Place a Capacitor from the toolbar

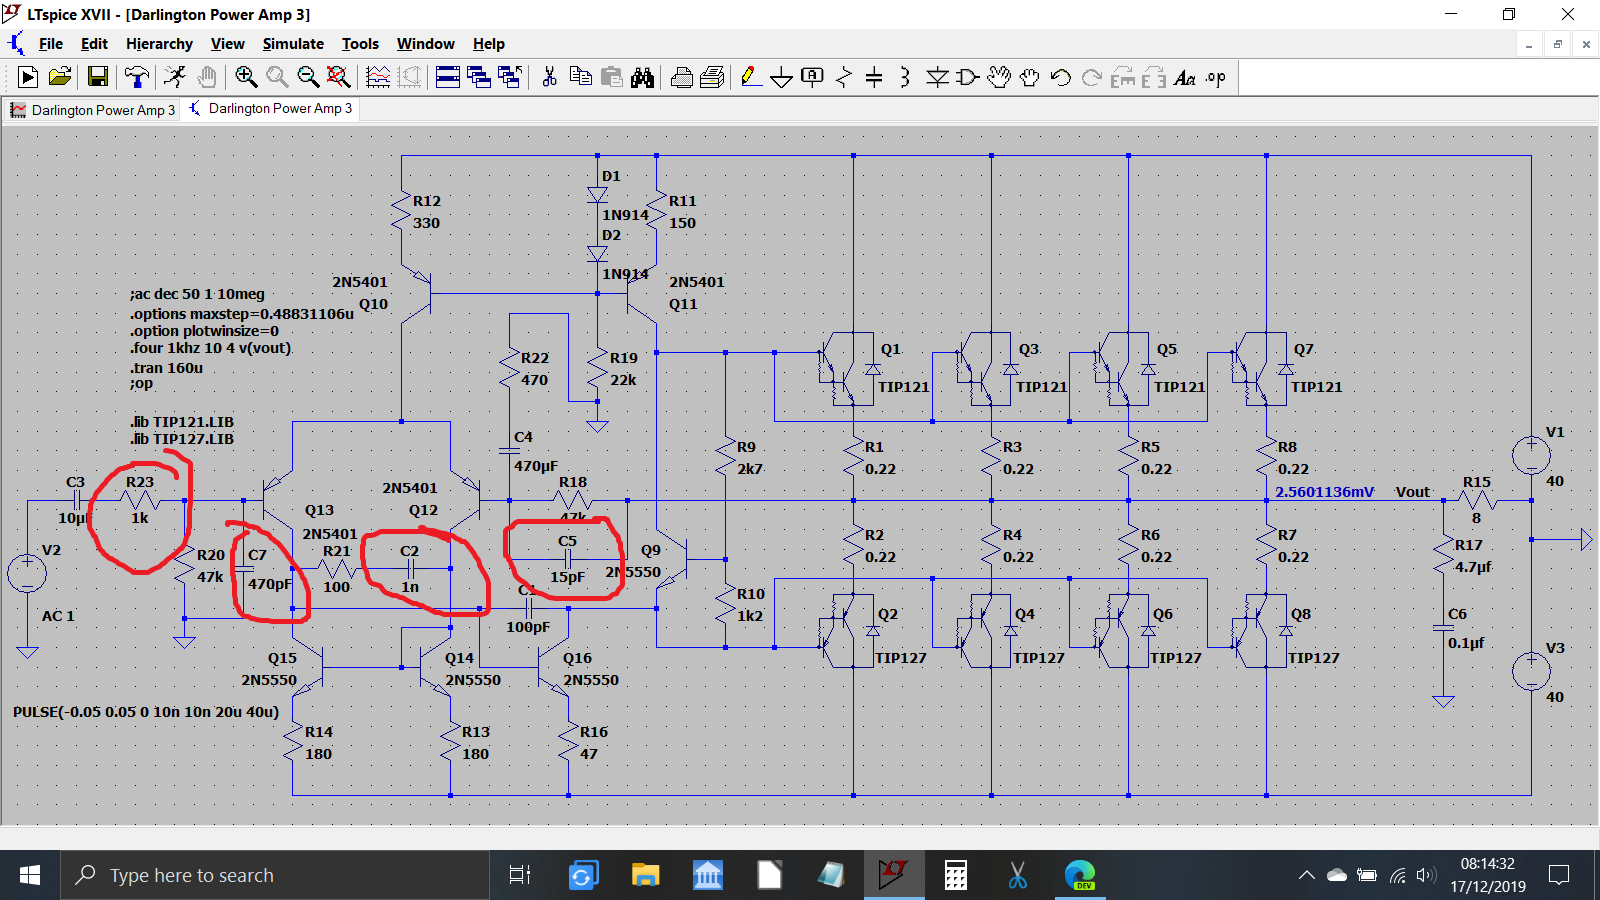(874, 77)
